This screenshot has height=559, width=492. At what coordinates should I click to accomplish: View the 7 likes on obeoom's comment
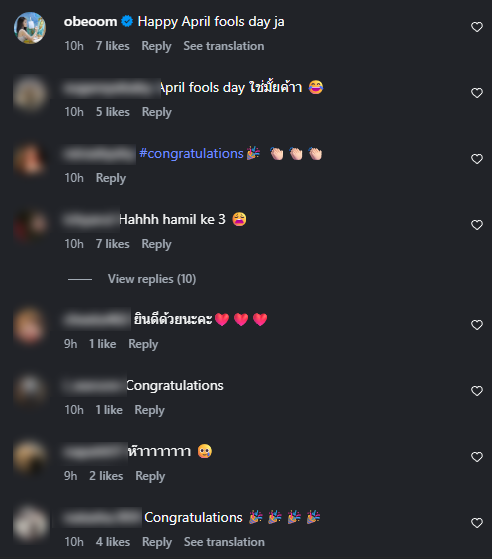coord(112,46)
